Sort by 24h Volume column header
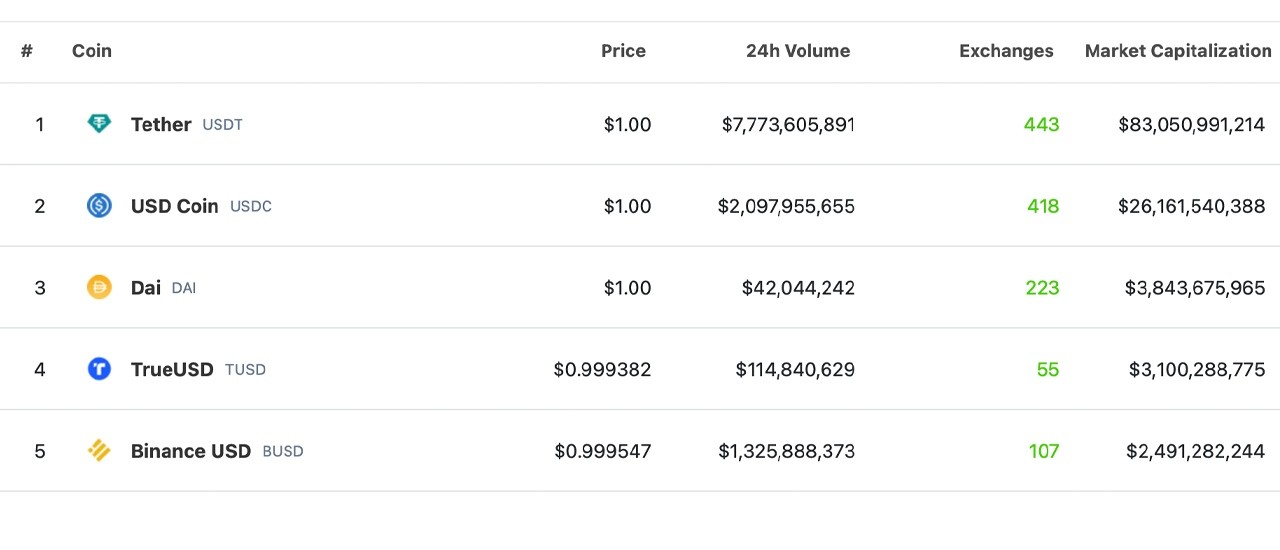Viewport: 1280px width, 550px height. click(798, 51)
